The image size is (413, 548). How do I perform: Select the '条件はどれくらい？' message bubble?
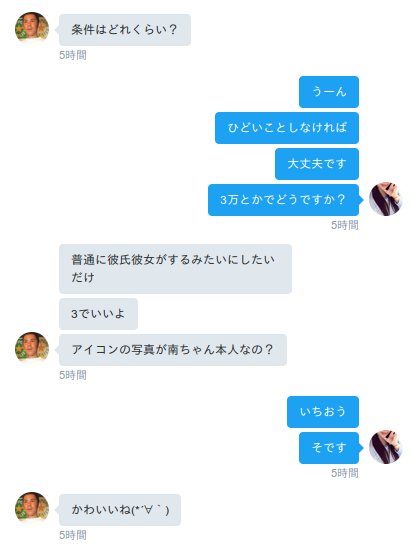tap(125, 30)
